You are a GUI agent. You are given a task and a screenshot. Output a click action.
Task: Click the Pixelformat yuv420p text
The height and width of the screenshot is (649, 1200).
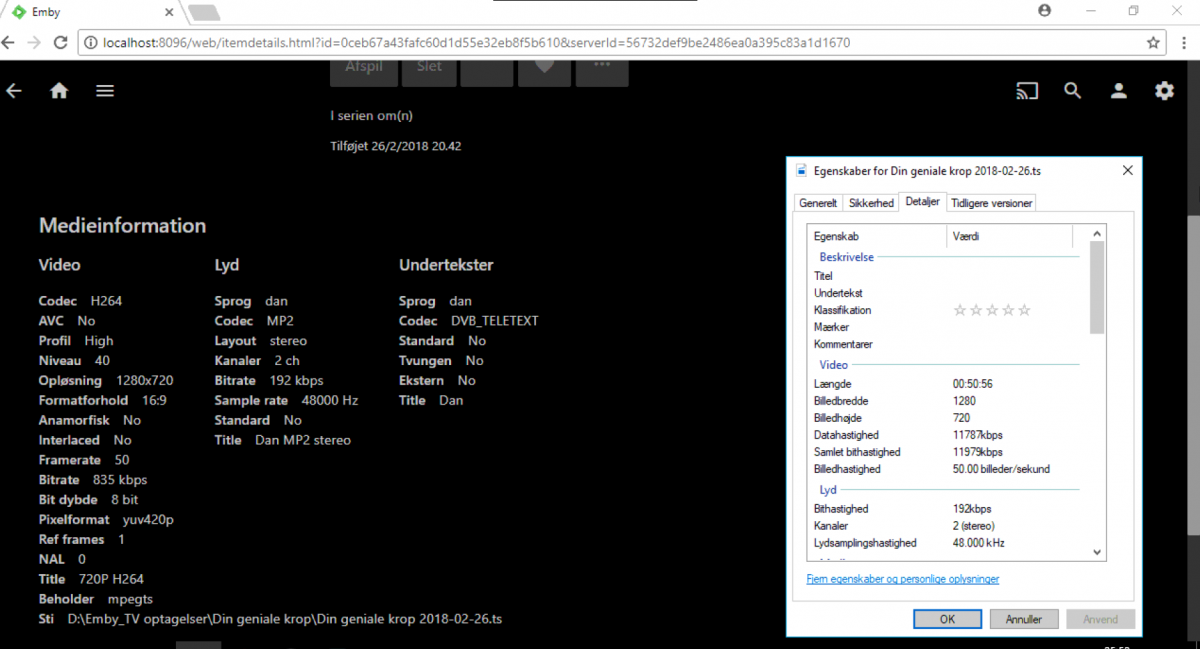pyautogui.click(x=106, y=520)
